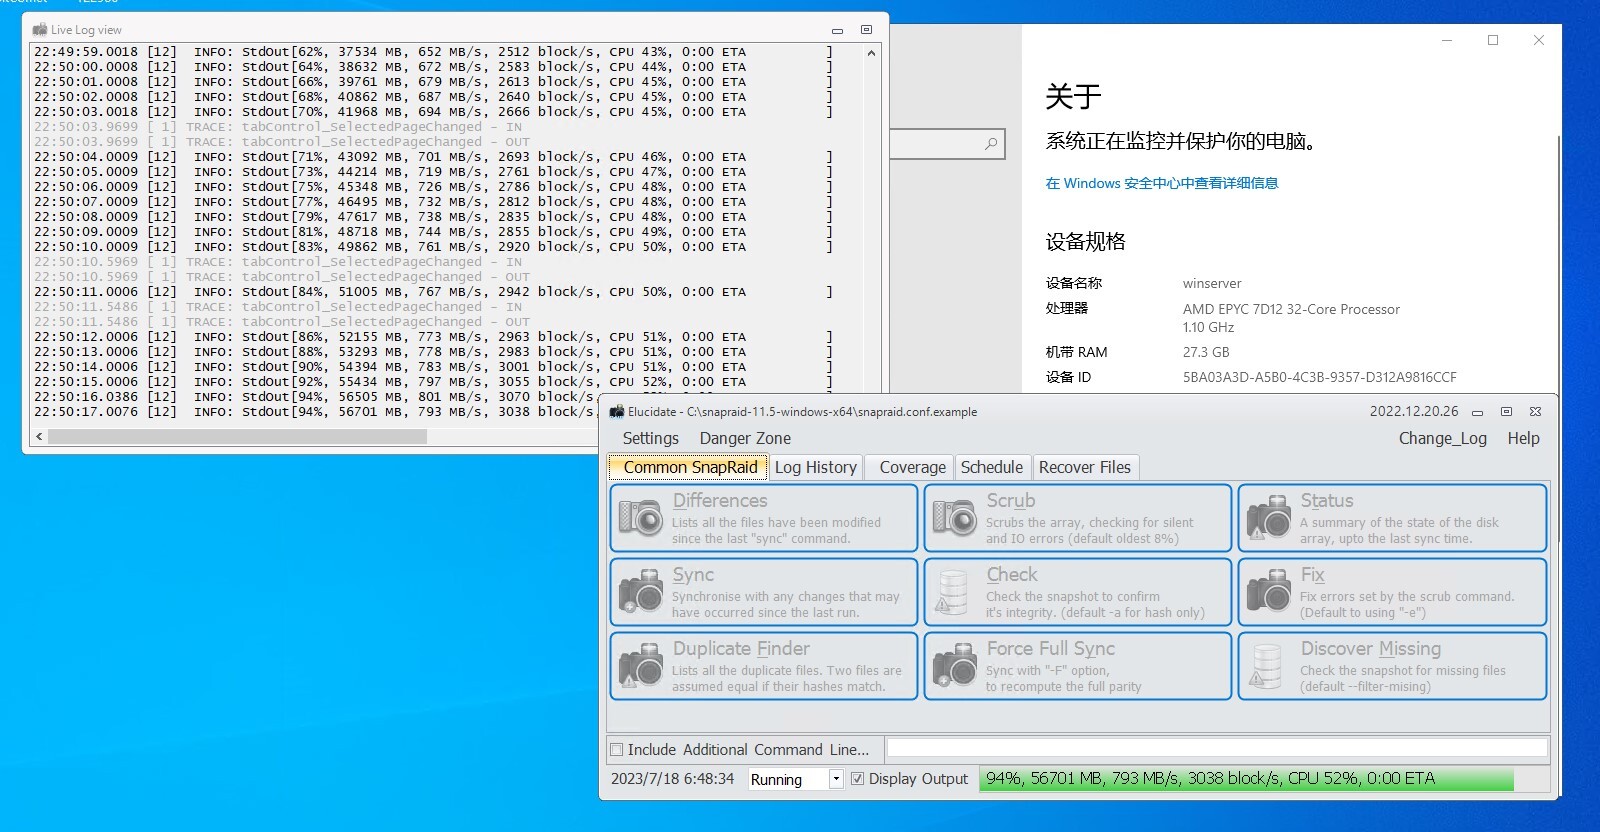The height and width of the screenshot is (832, 1600).
Task: Run Force Full Sync
Action: coord(1078,666)
